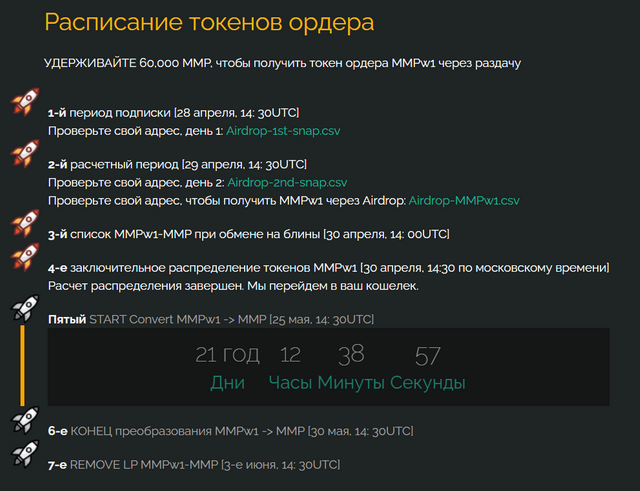
Task: Click the '4-е заключительное распределение' line
Action: pos(329,268)
